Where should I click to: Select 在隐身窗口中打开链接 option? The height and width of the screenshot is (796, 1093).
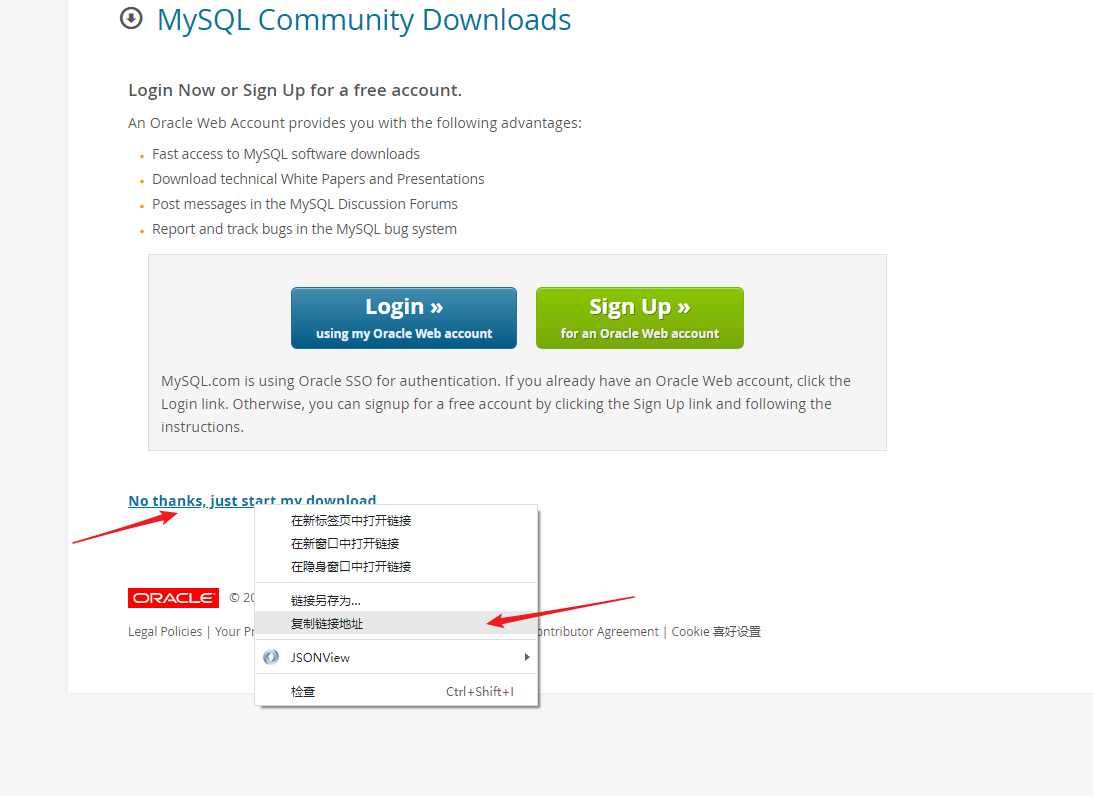[396, 567]
